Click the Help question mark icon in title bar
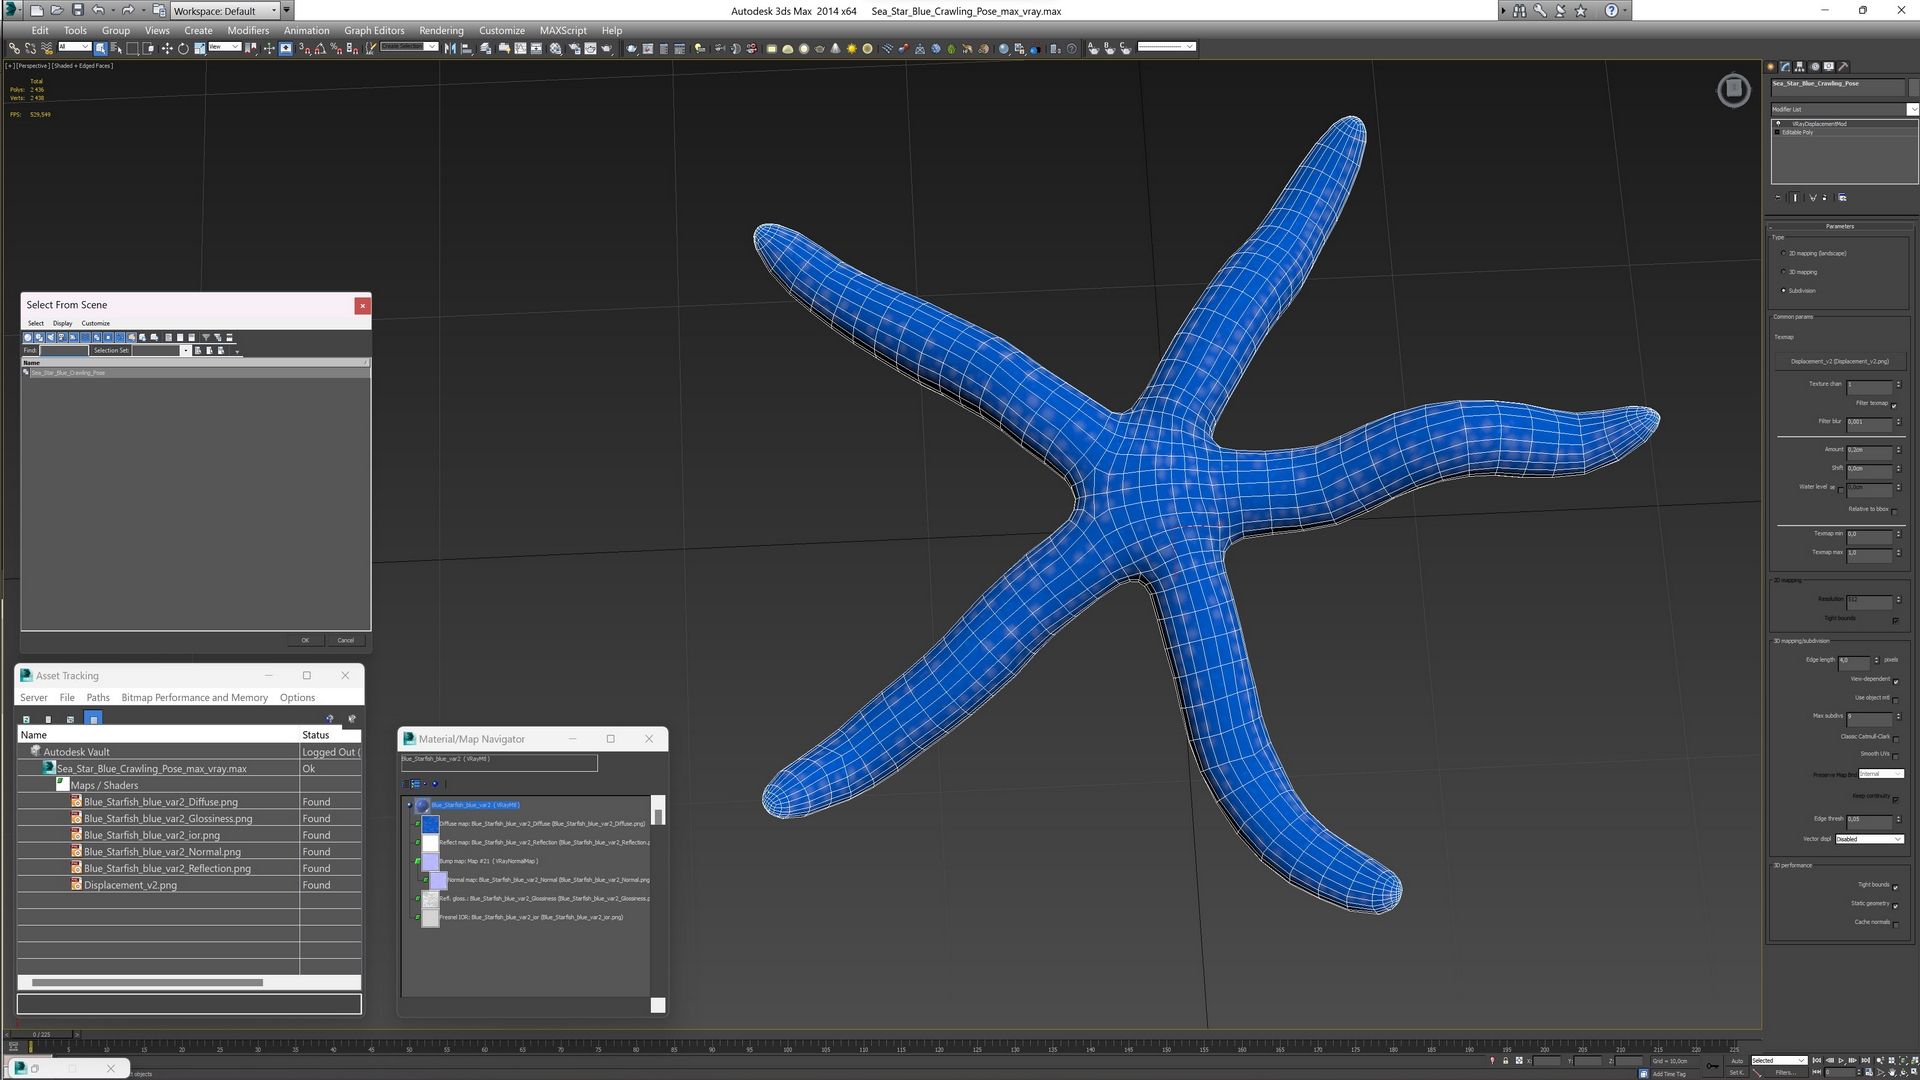Viewport: 1920px width, 1080px height. (1611, 10)
